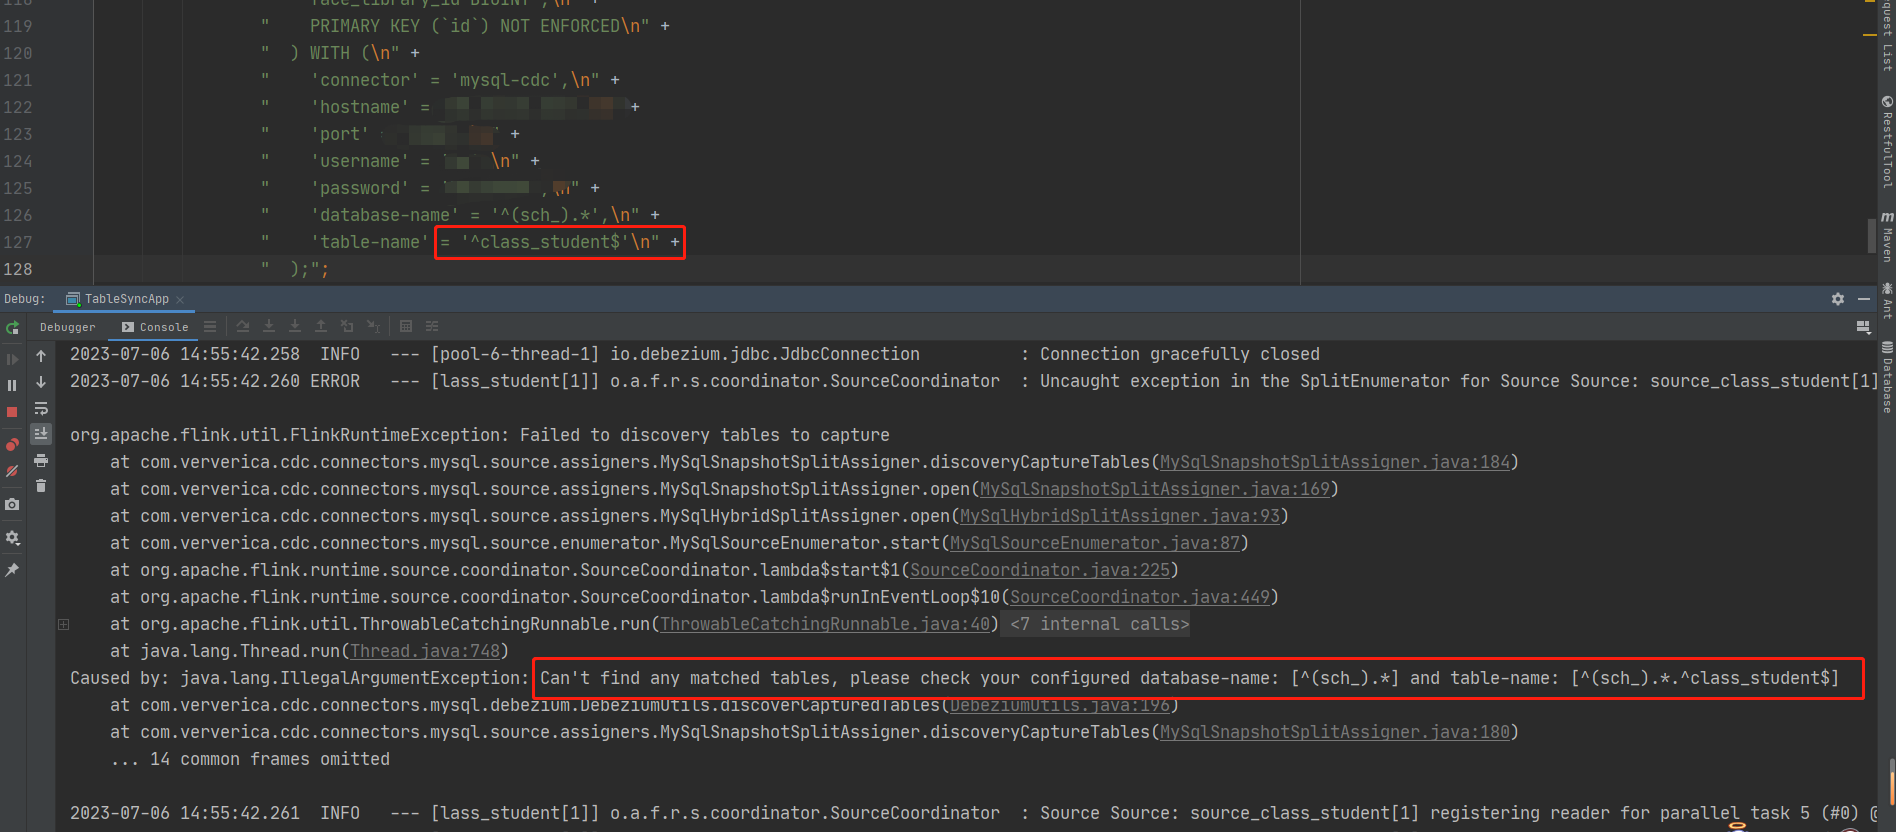Open MySqlSourceEnumerator.java:87 link
The height and width of the screenshot is (832, 1896).
click(x=1094, y=543)
